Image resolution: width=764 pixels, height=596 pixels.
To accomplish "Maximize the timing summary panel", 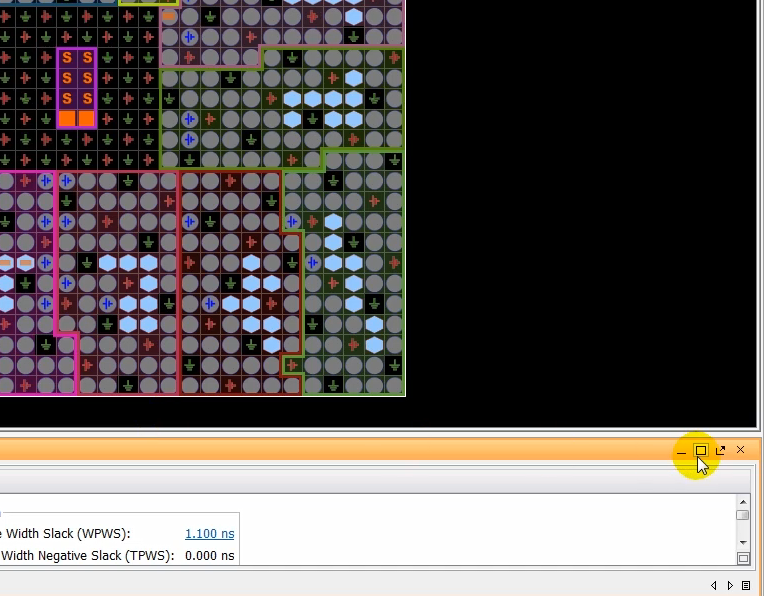I will pyautogui.click(x=701, y=451).
